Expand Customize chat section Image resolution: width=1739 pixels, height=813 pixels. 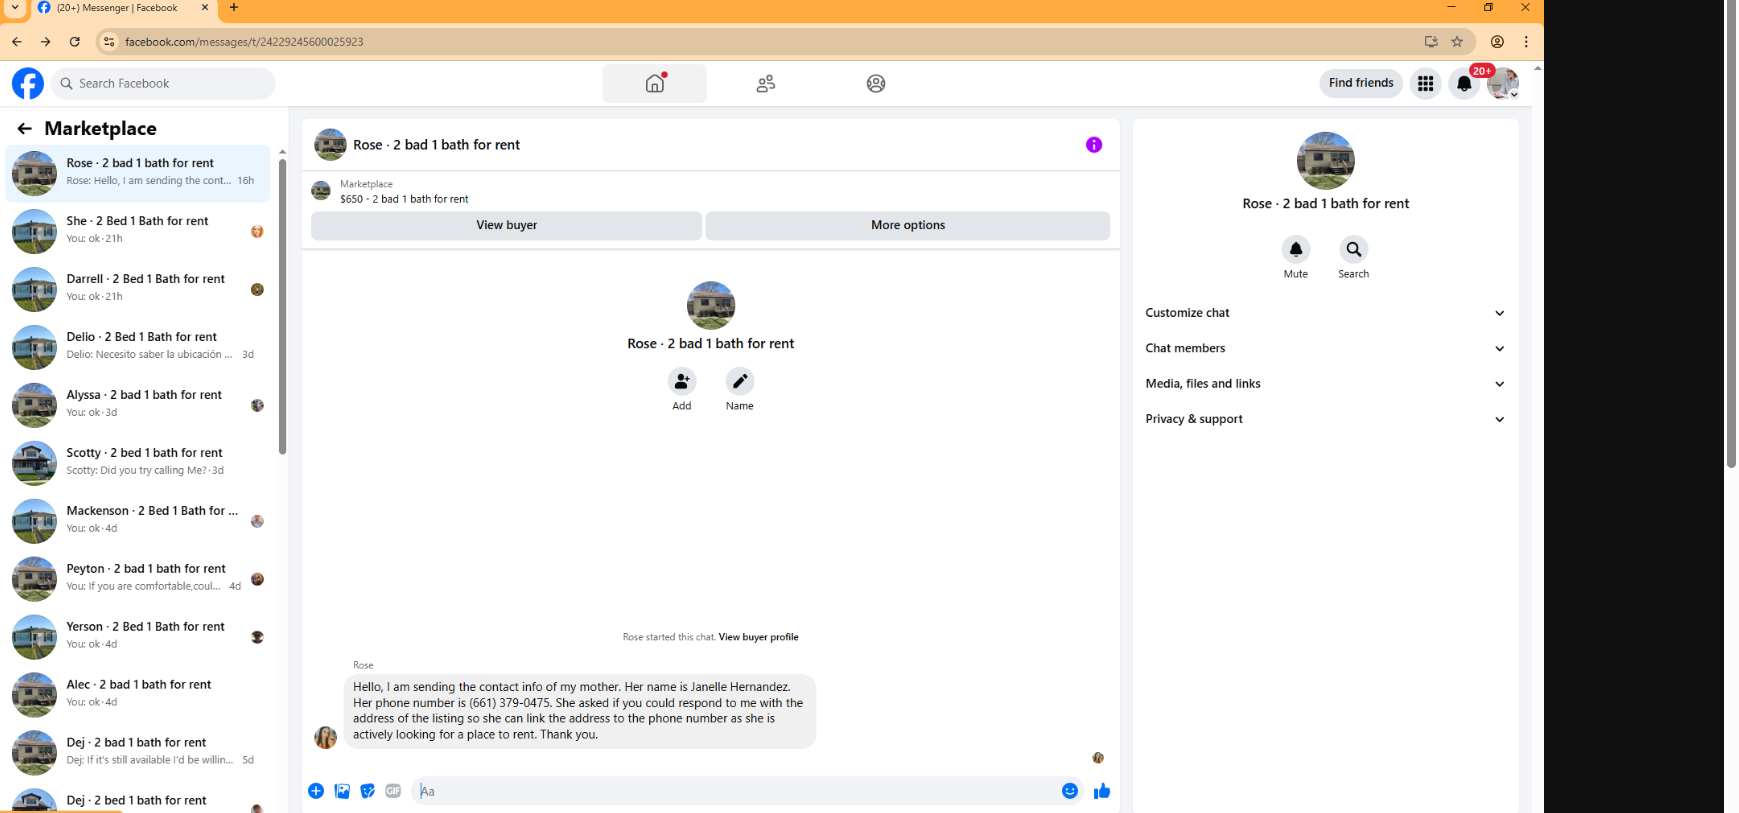[1325, 313]
